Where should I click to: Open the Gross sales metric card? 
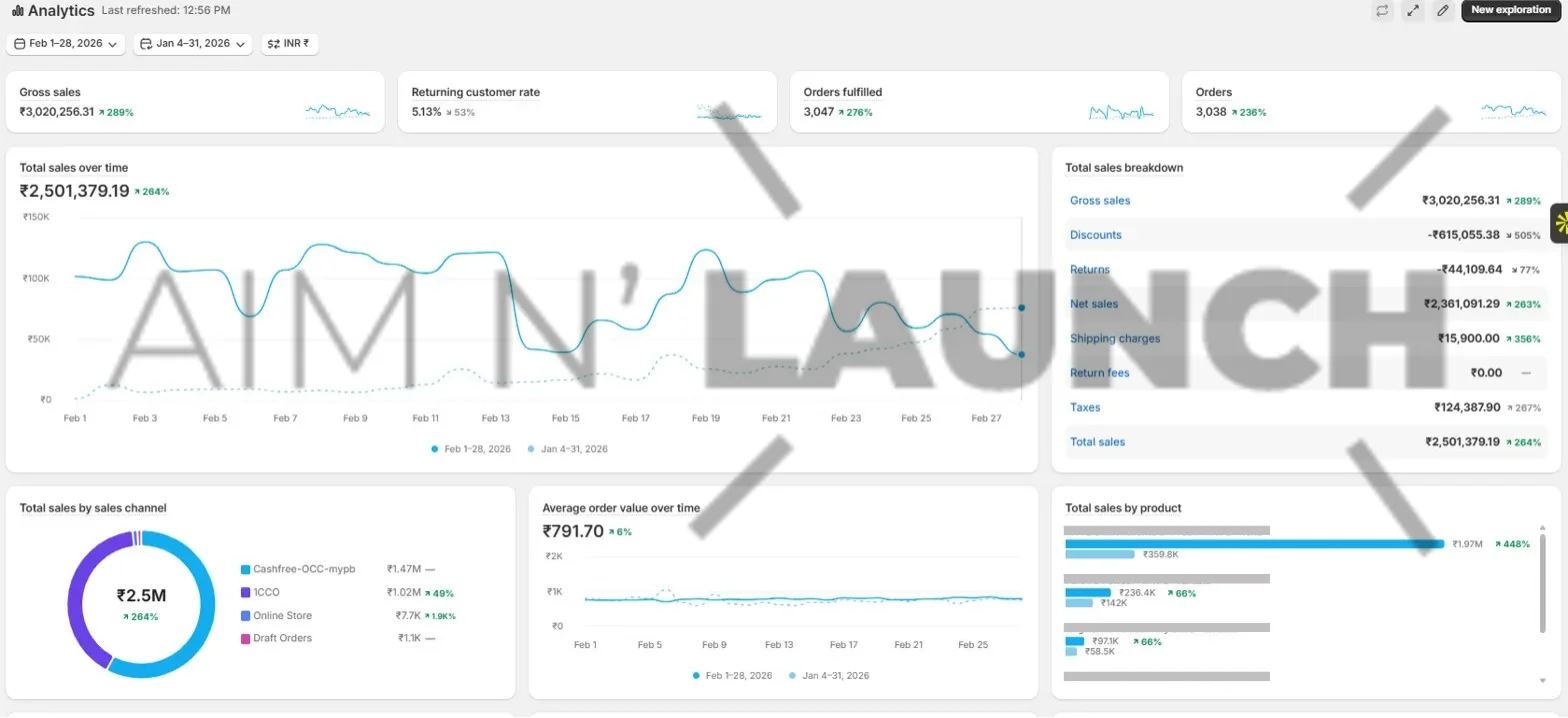[195, 102]
